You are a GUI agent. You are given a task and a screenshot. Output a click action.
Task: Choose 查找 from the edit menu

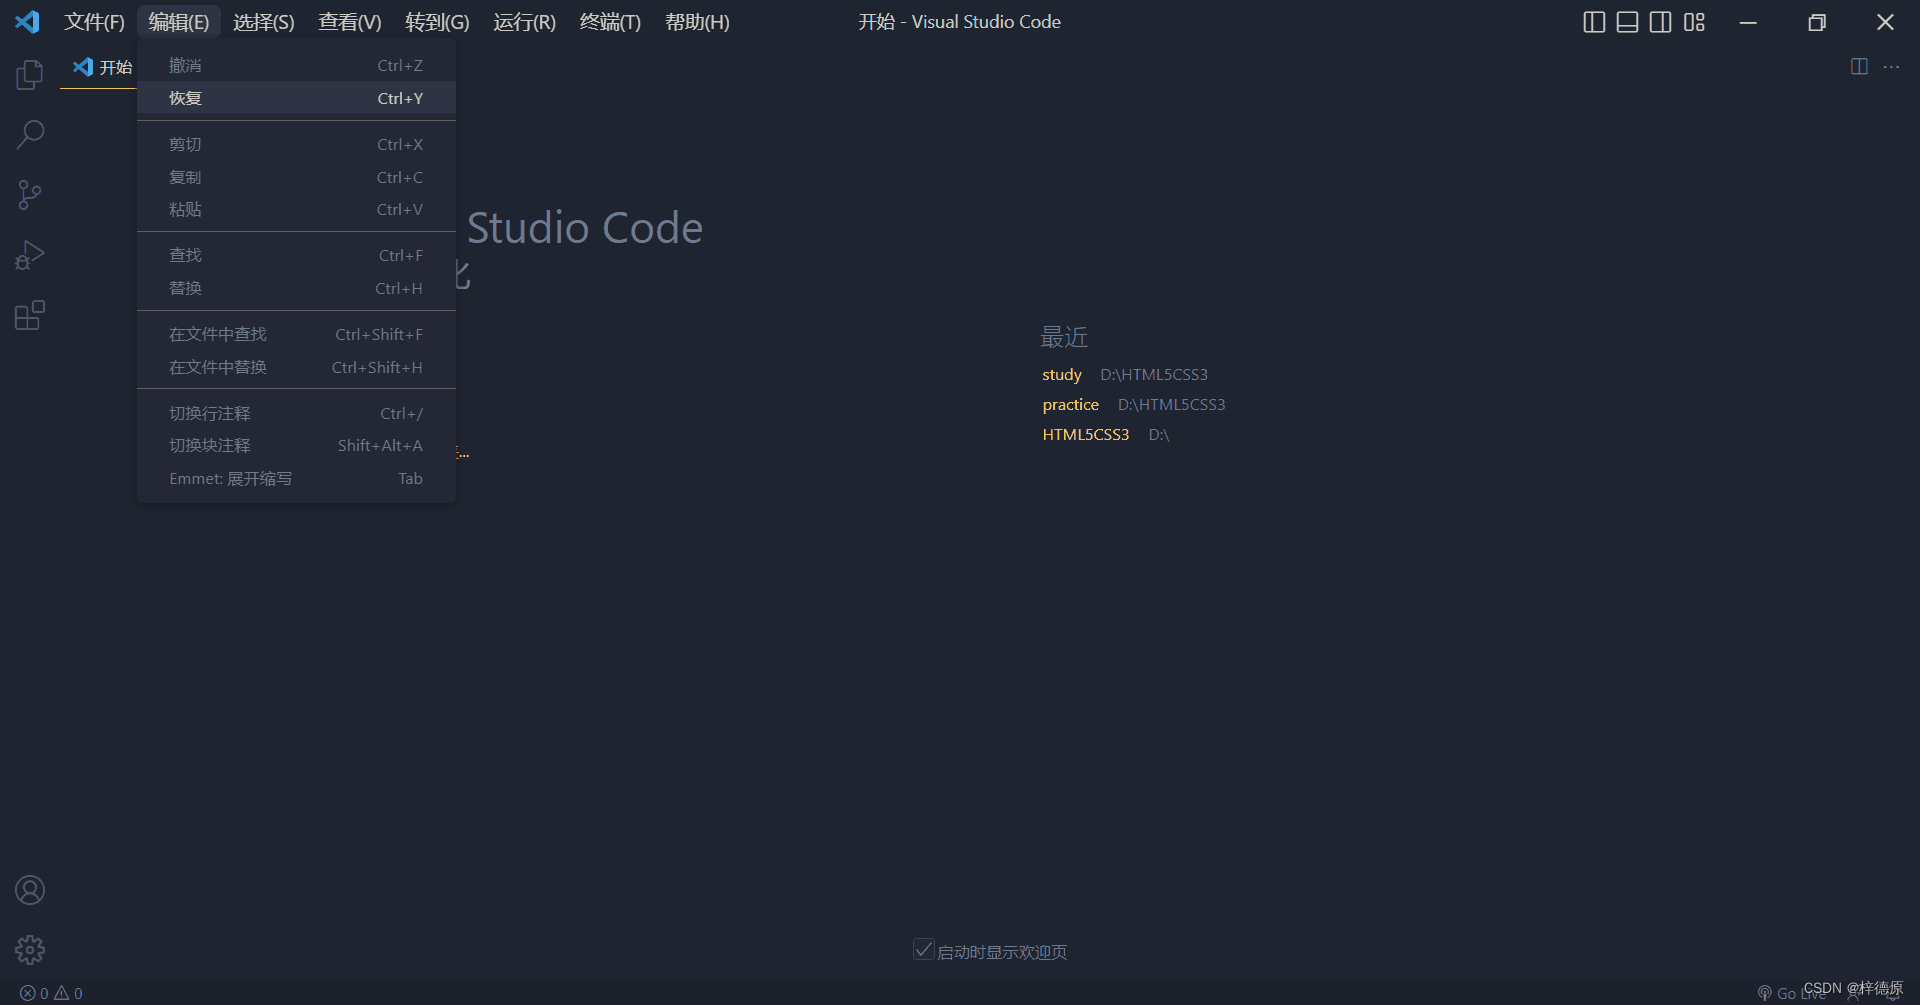tap(296, 255)
